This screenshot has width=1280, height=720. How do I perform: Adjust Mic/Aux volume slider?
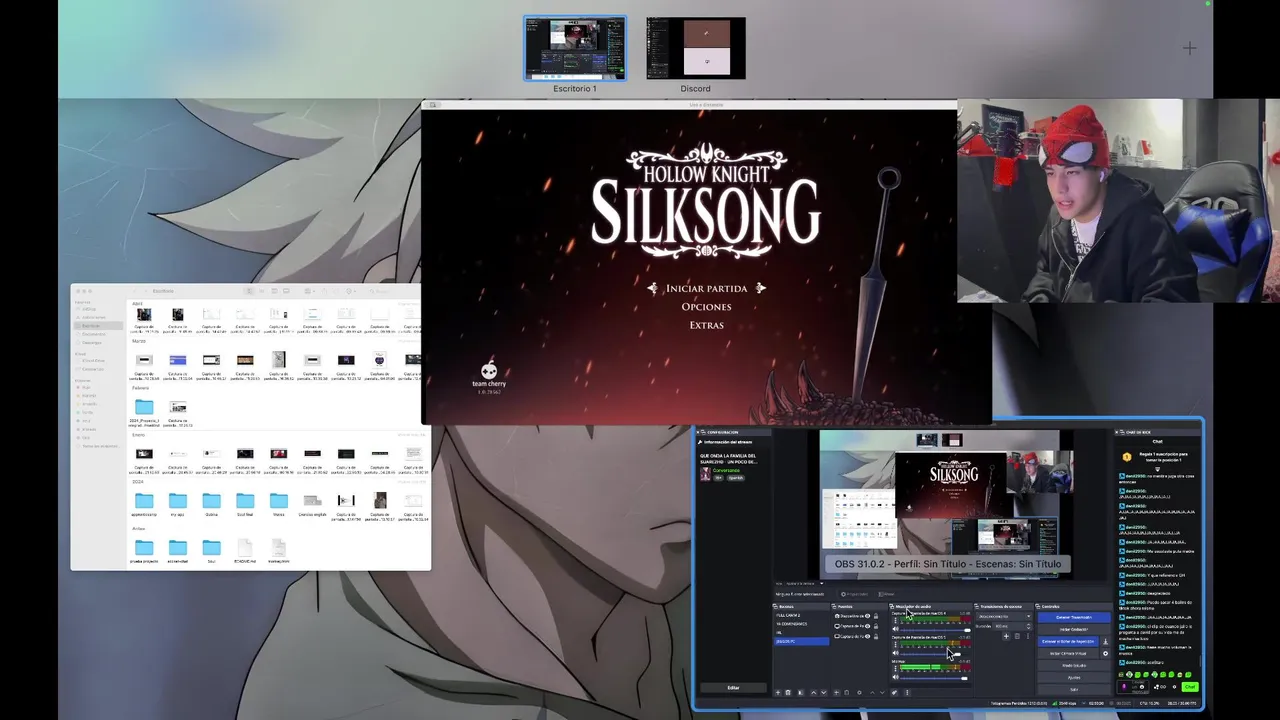pos(936,678)
